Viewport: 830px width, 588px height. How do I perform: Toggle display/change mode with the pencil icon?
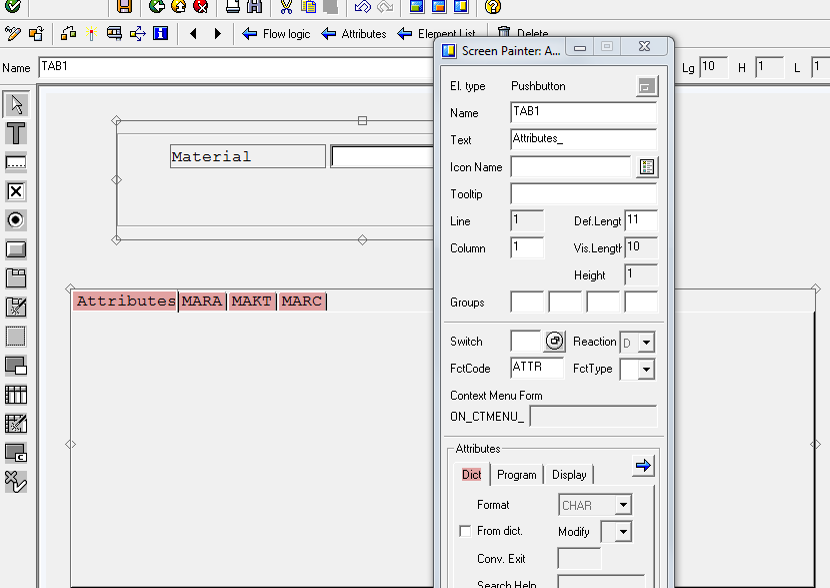(12, 33)
